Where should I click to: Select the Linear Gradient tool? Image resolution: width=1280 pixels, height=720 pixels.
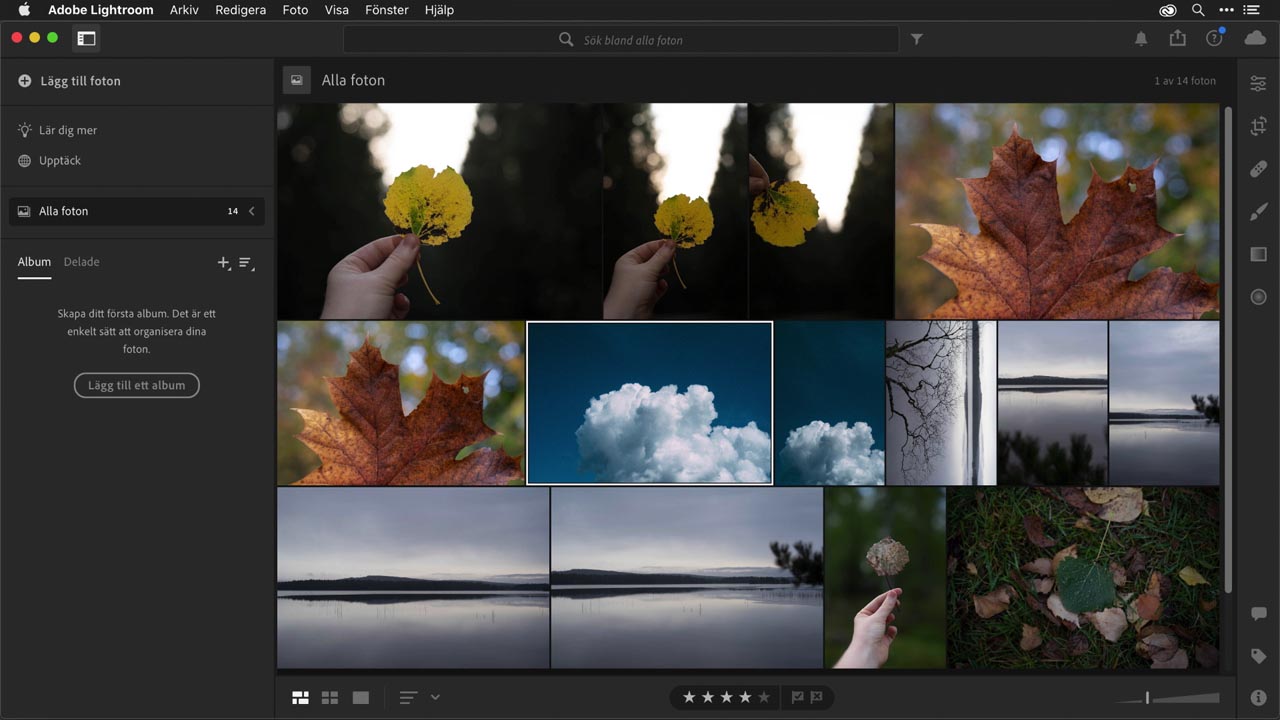1258,254
